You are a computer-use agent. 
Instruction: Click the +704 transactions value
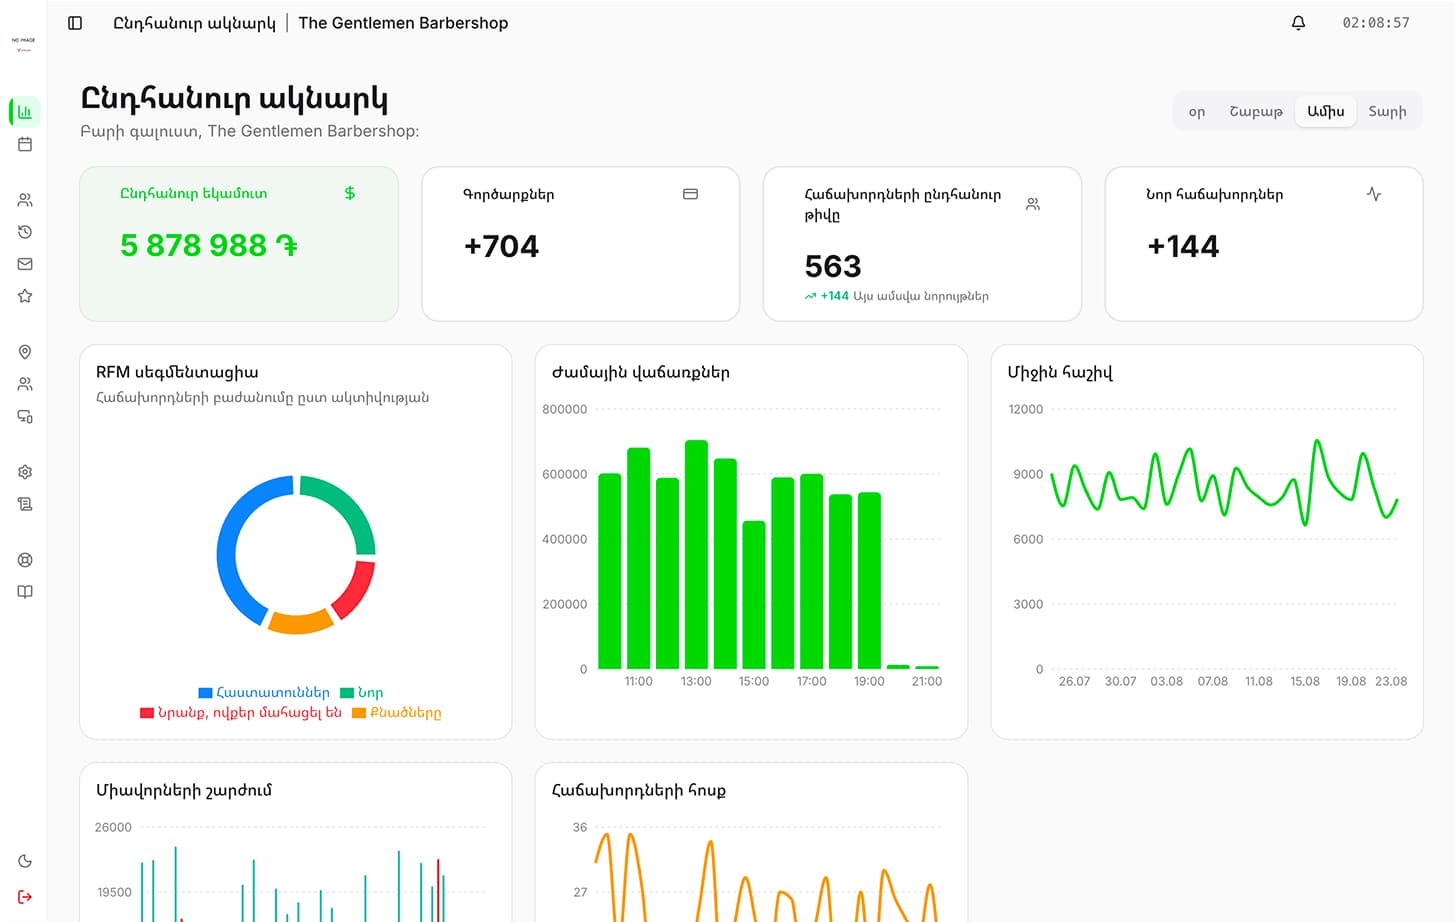(501, 246)
